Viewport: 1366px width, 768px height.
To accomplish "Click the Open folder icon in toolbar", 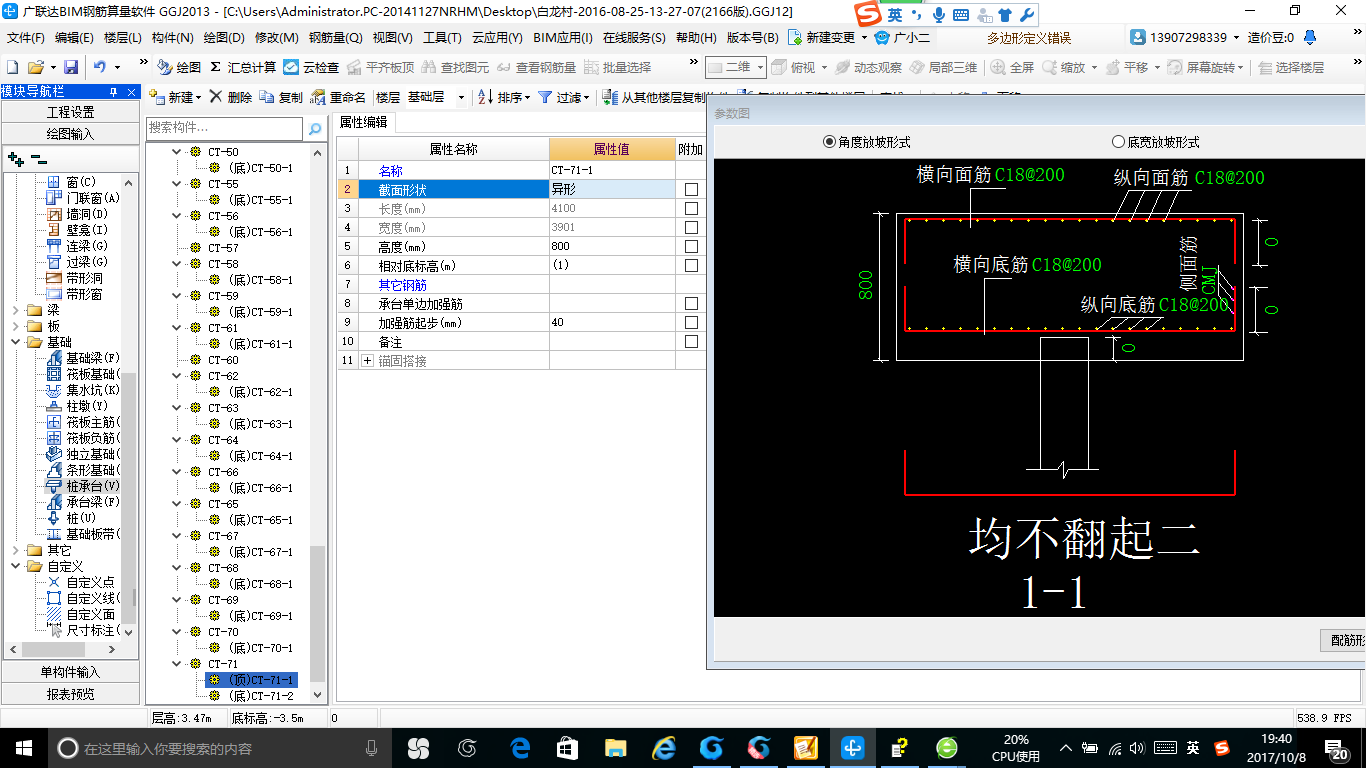I will point(35,67).
